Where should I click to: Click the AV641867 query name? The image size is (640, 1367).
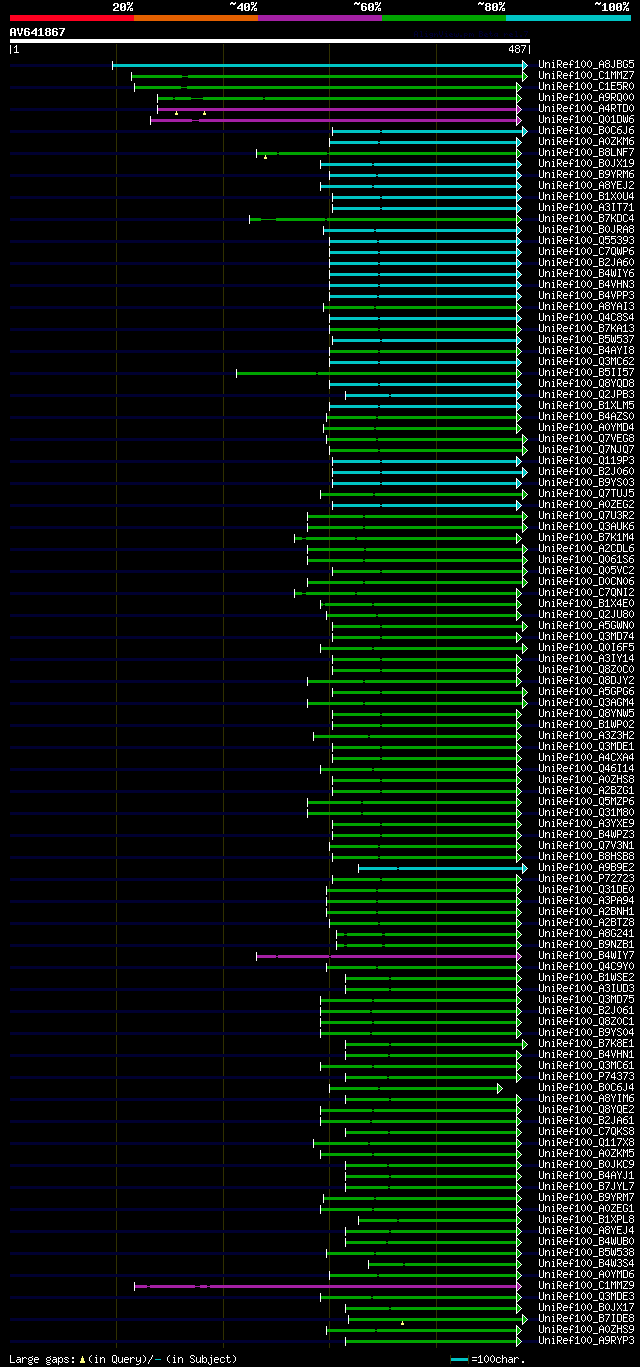[38, 32]
